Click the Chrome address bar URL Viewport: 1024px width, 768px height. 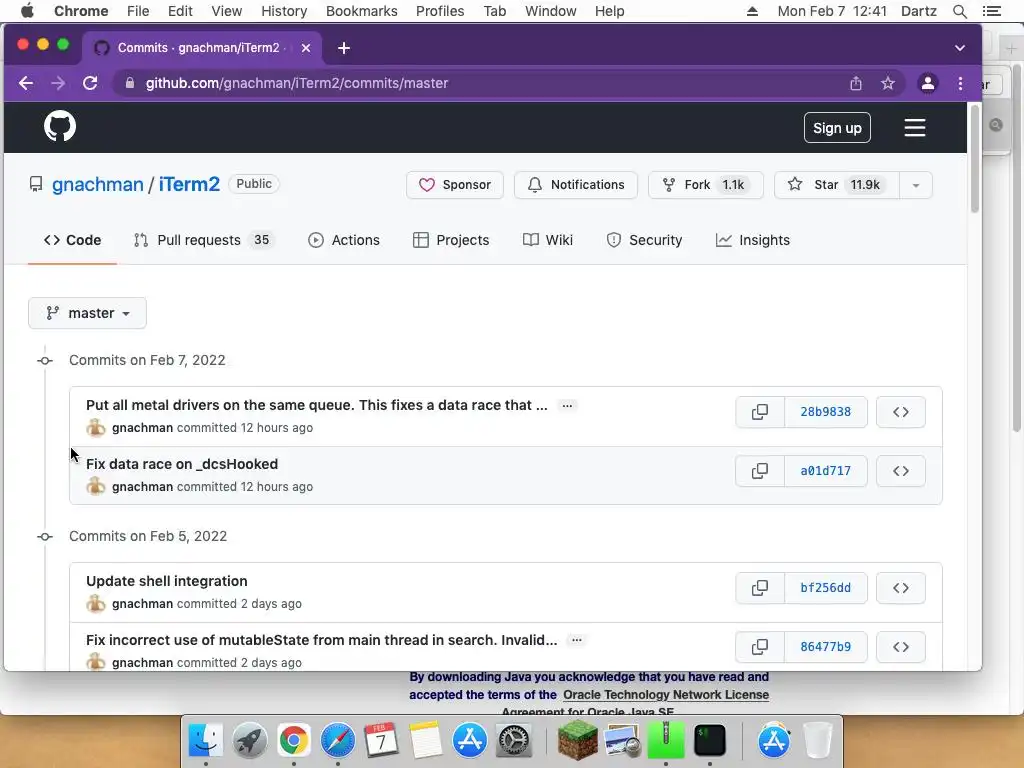coord(296,83)
